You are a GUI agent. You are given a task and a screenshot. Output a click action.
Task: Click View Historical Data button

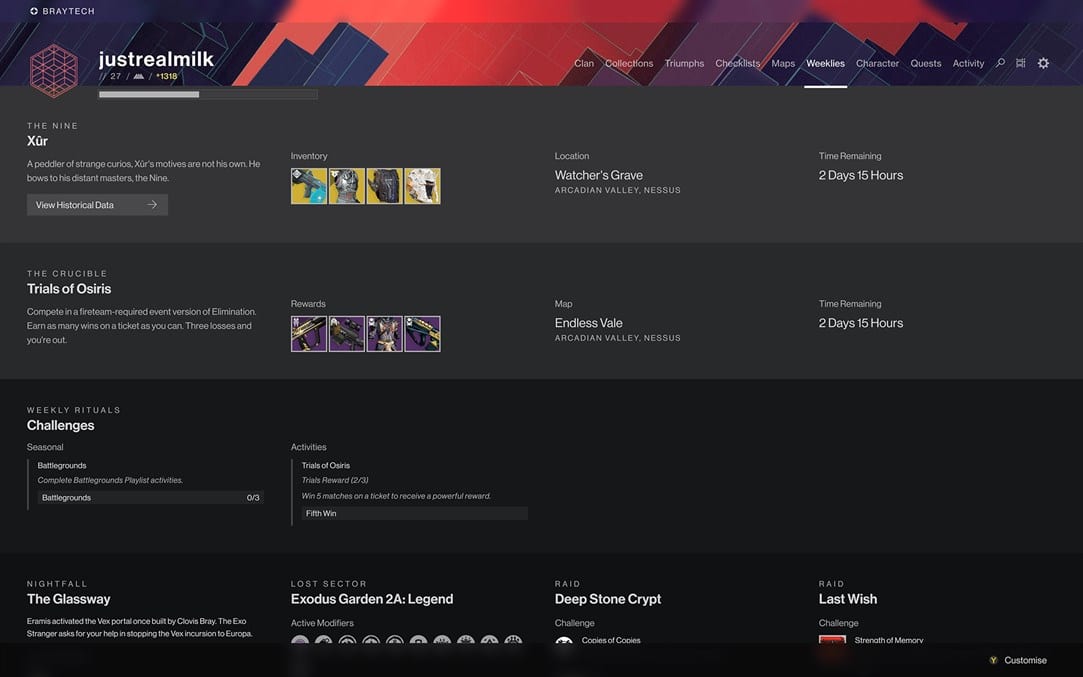pyautogui.click(x=97, y=205)
